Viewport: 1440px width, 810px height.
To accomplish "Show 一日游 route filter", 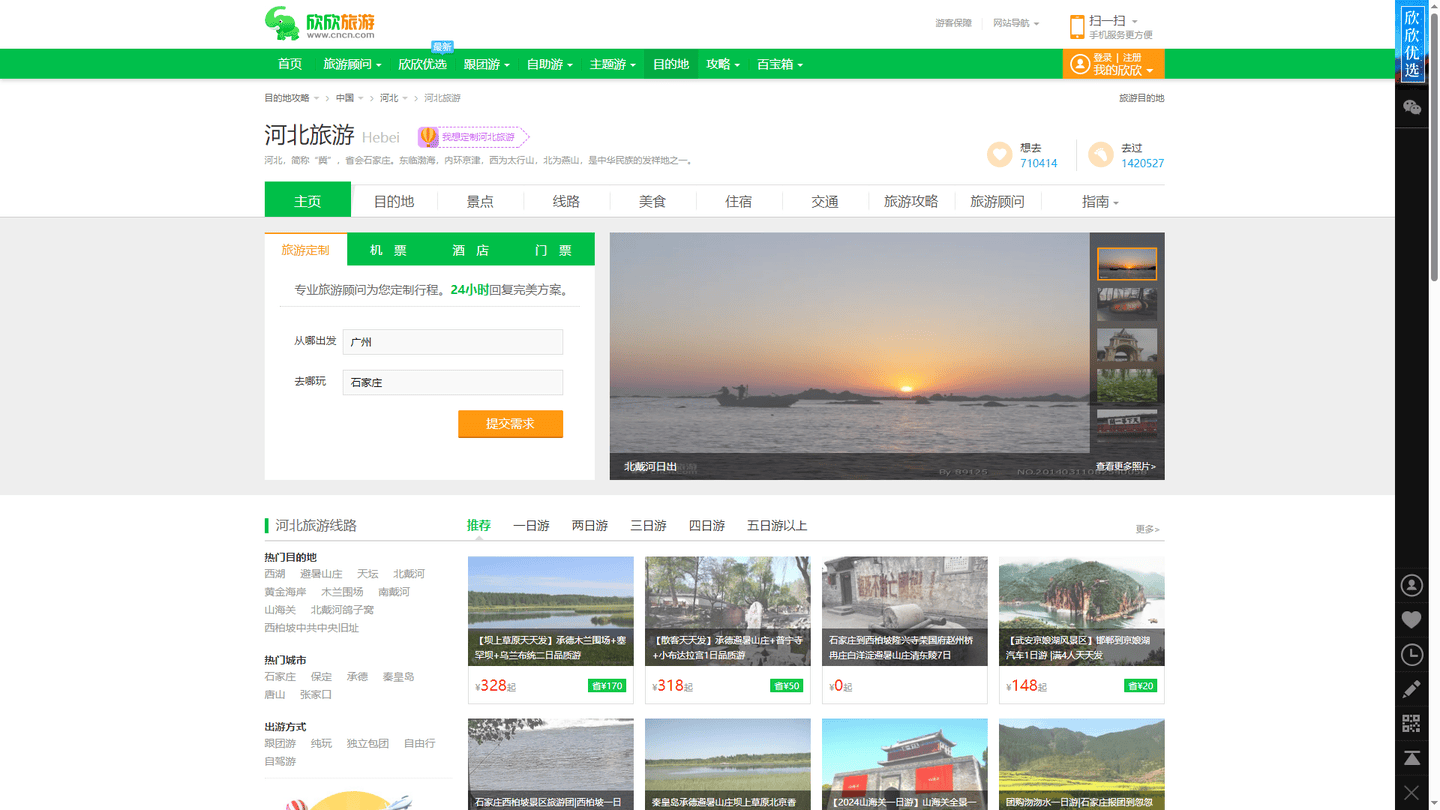I will (531, 525).
